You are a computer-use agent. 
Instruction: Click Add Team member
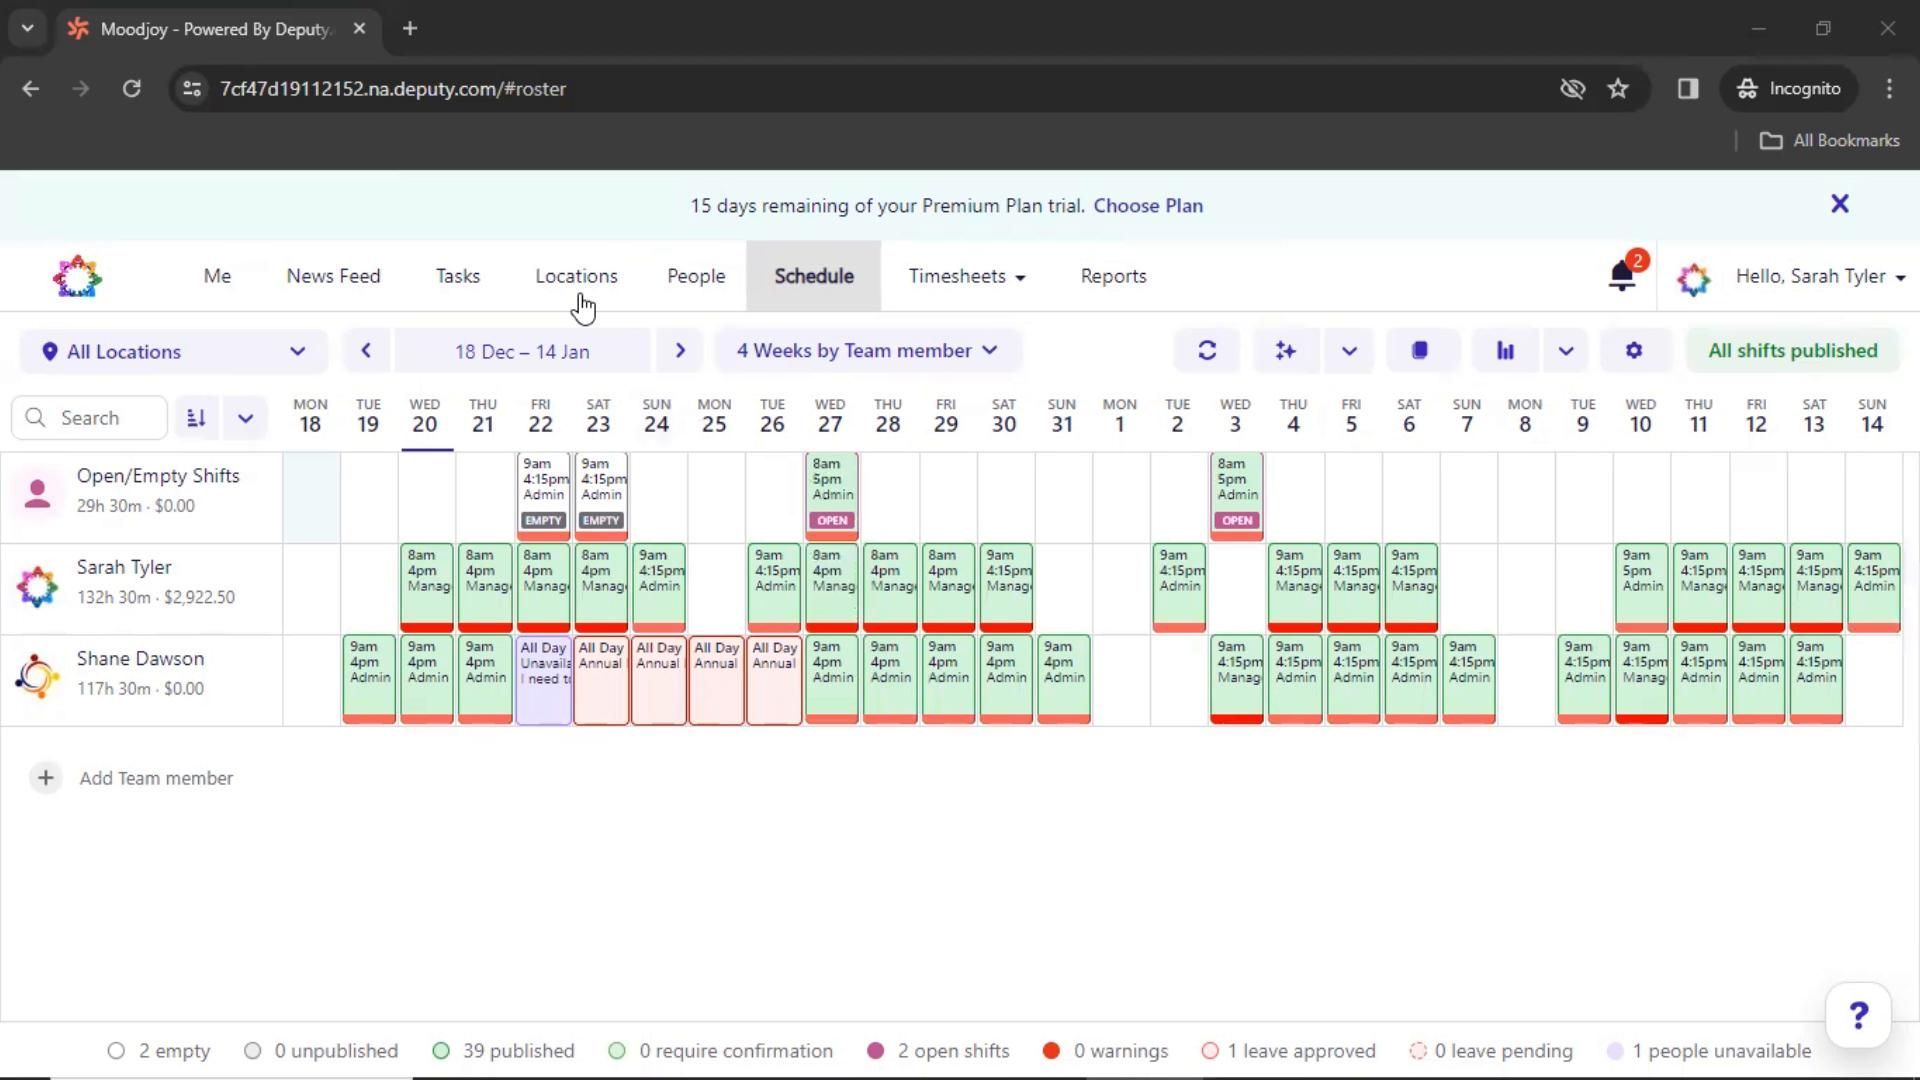coord(156,778)
